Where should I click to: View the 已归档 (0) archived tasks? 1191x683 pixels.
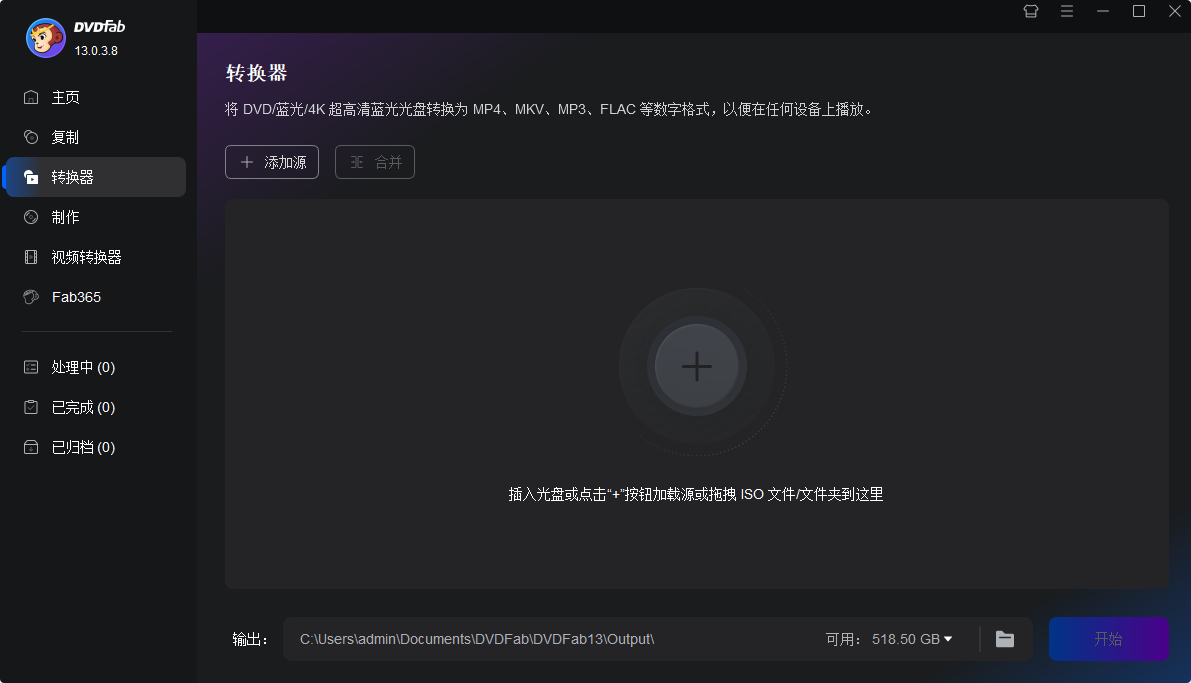click(x=96, y=447)
